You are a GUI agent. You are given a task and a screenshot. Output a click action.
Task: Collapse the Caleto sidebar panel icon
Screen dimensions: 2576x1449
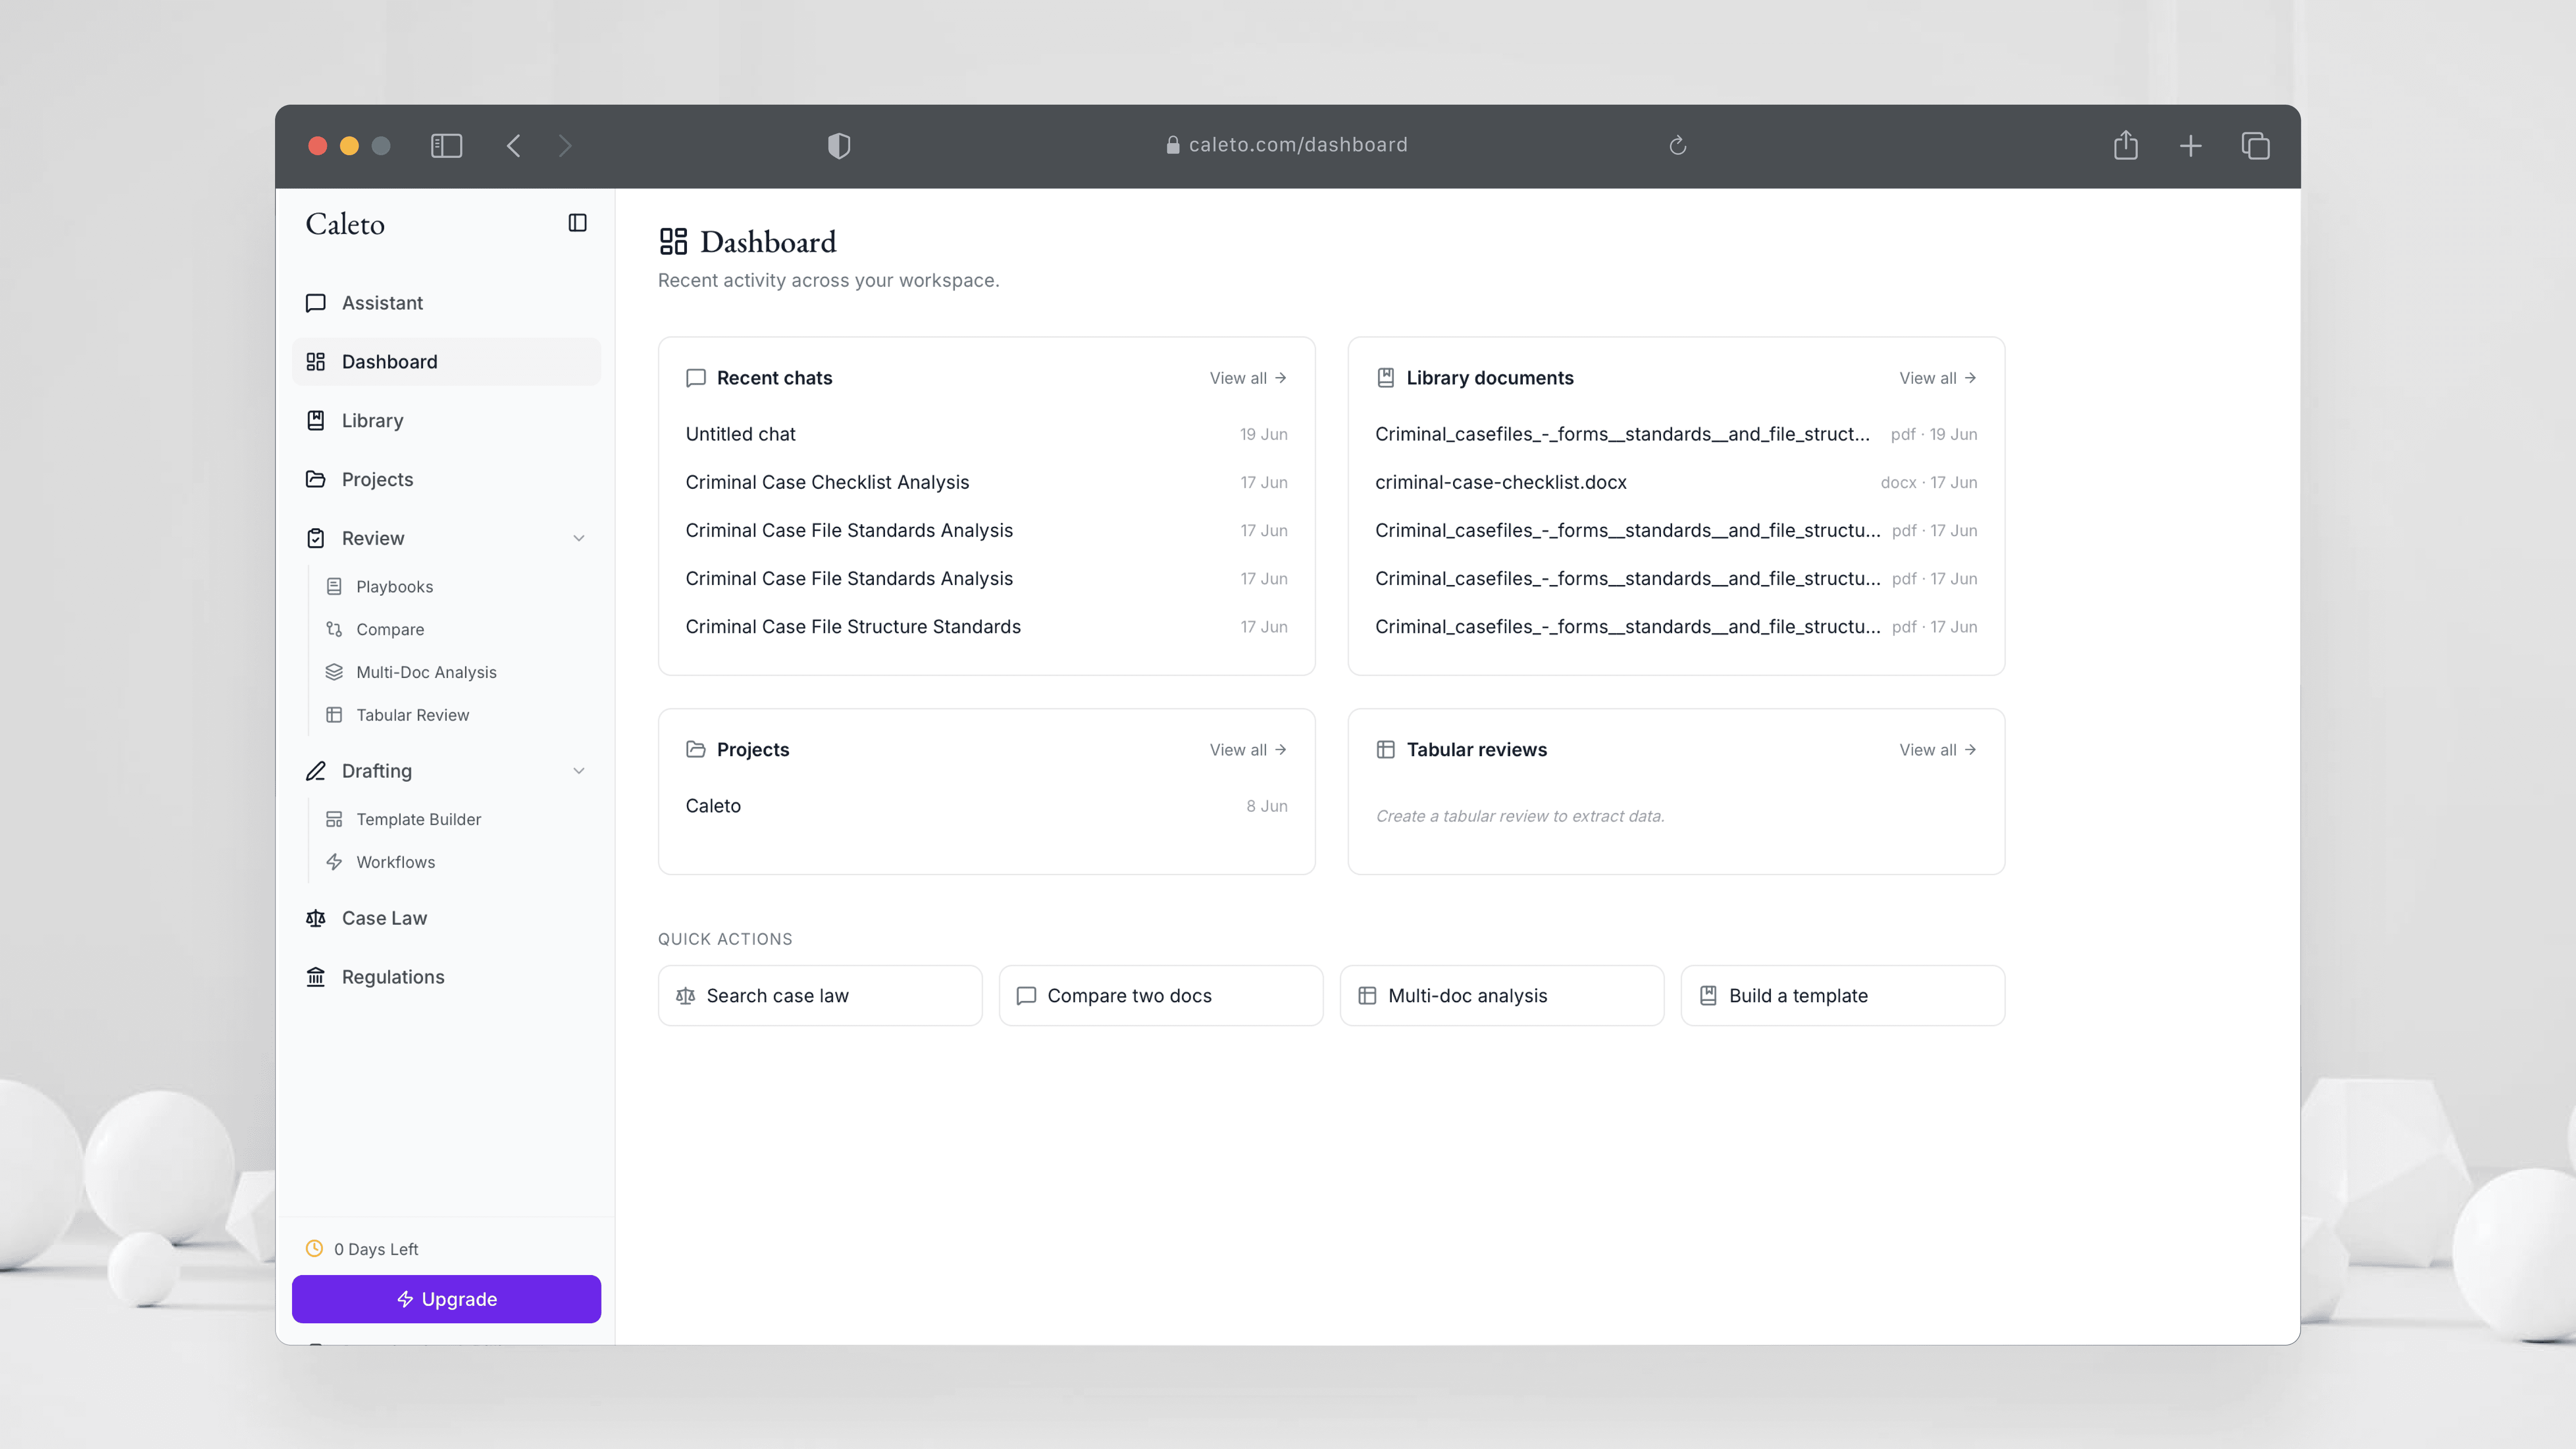pyautogui.click(x=577, y=223)
